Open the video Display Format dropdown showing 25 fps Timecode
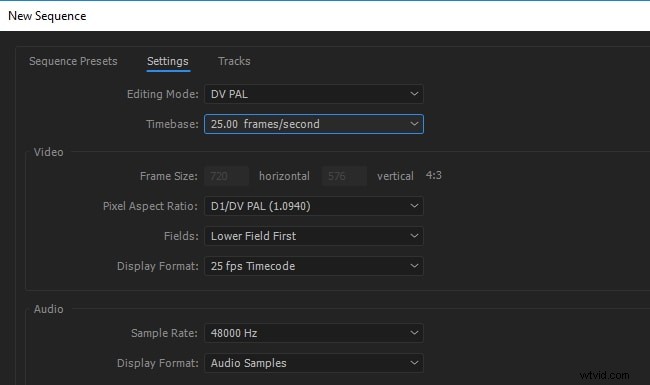Viewport: 650px width, 385px height. [314, 266]
